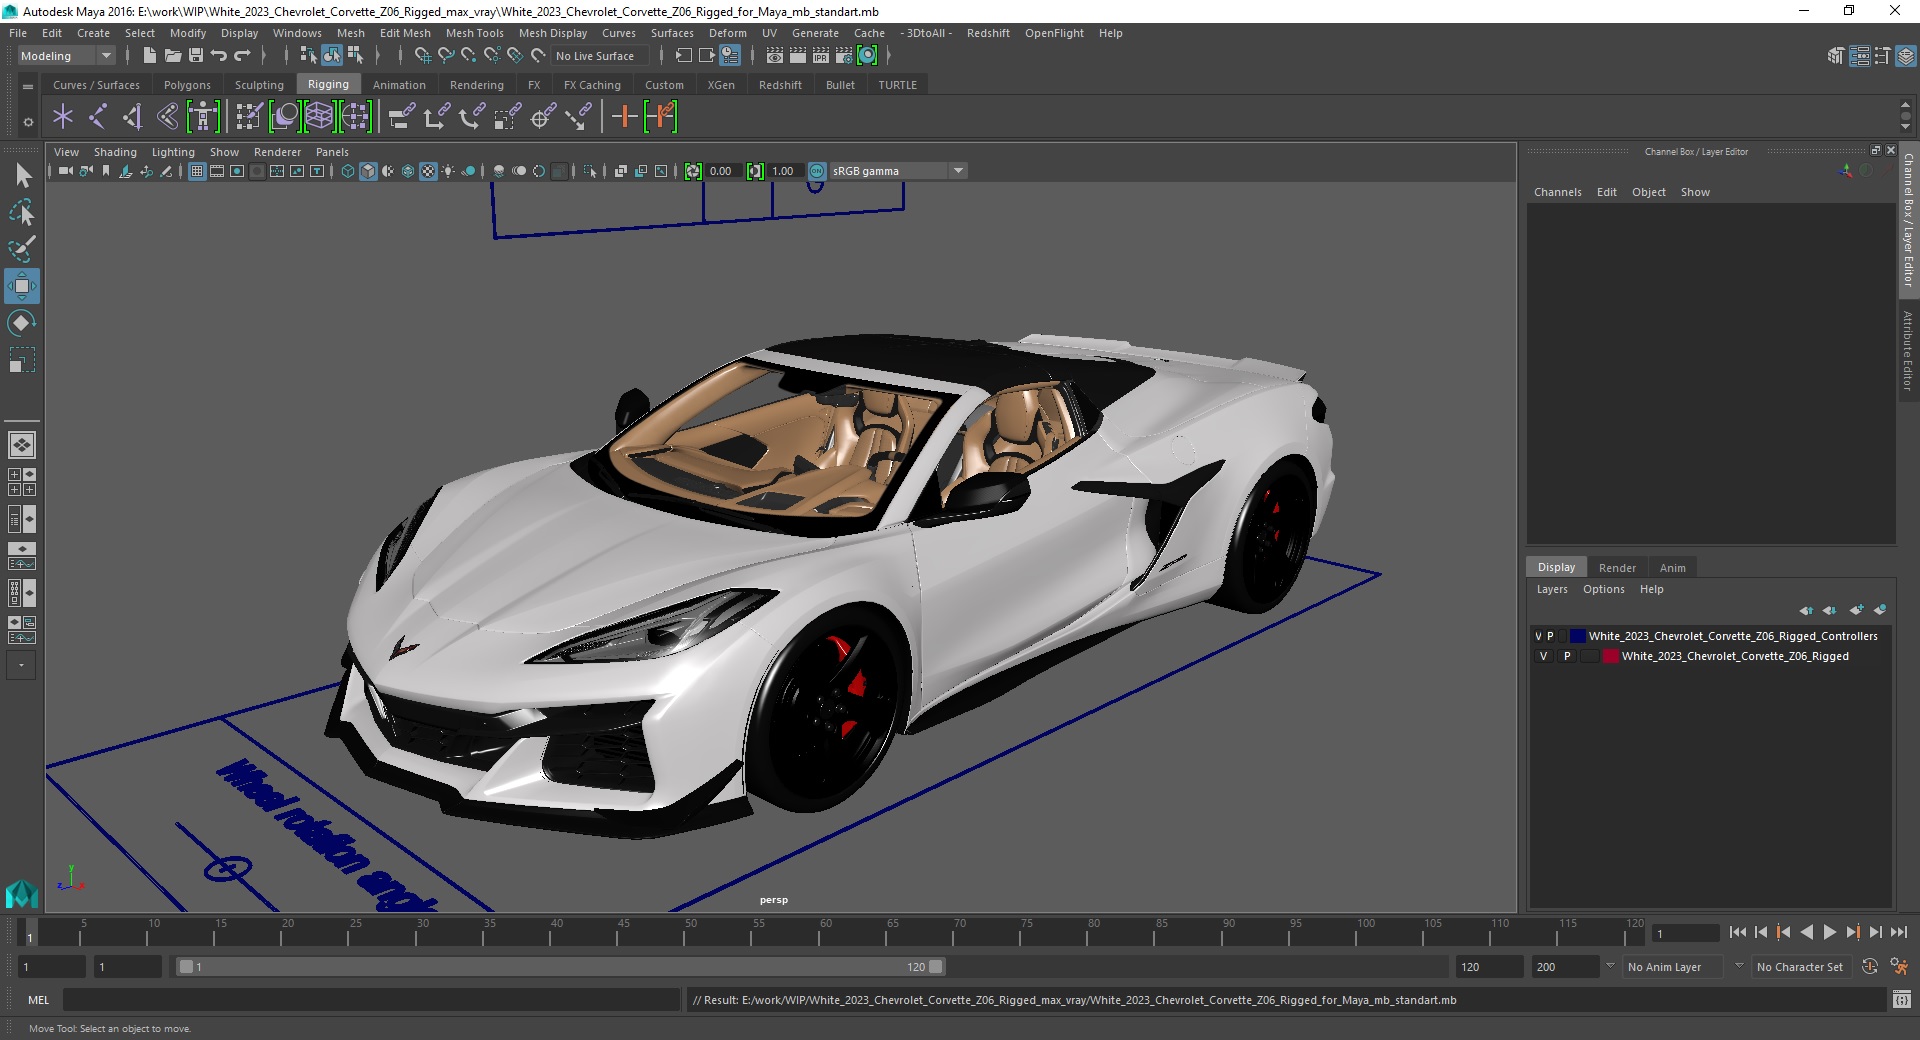This screenshot has width=1920, height=1040.
Task: Open the No Anim Layer dropdown
Action: pos(1675,967)
